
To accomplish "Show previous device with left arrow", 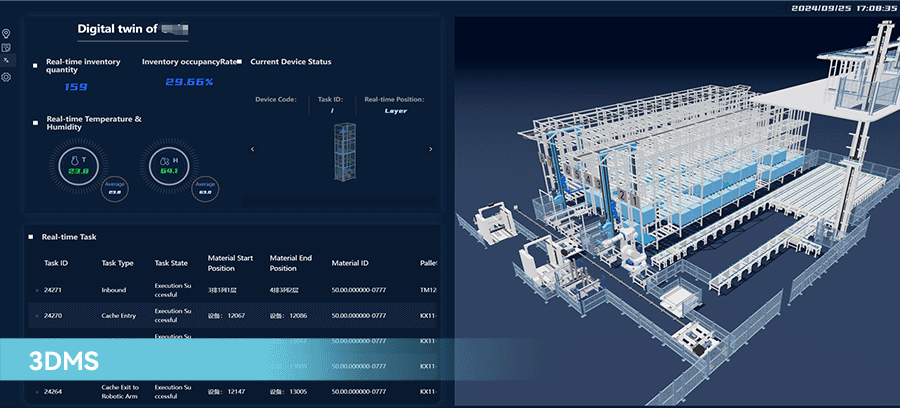I will (252, 150).
